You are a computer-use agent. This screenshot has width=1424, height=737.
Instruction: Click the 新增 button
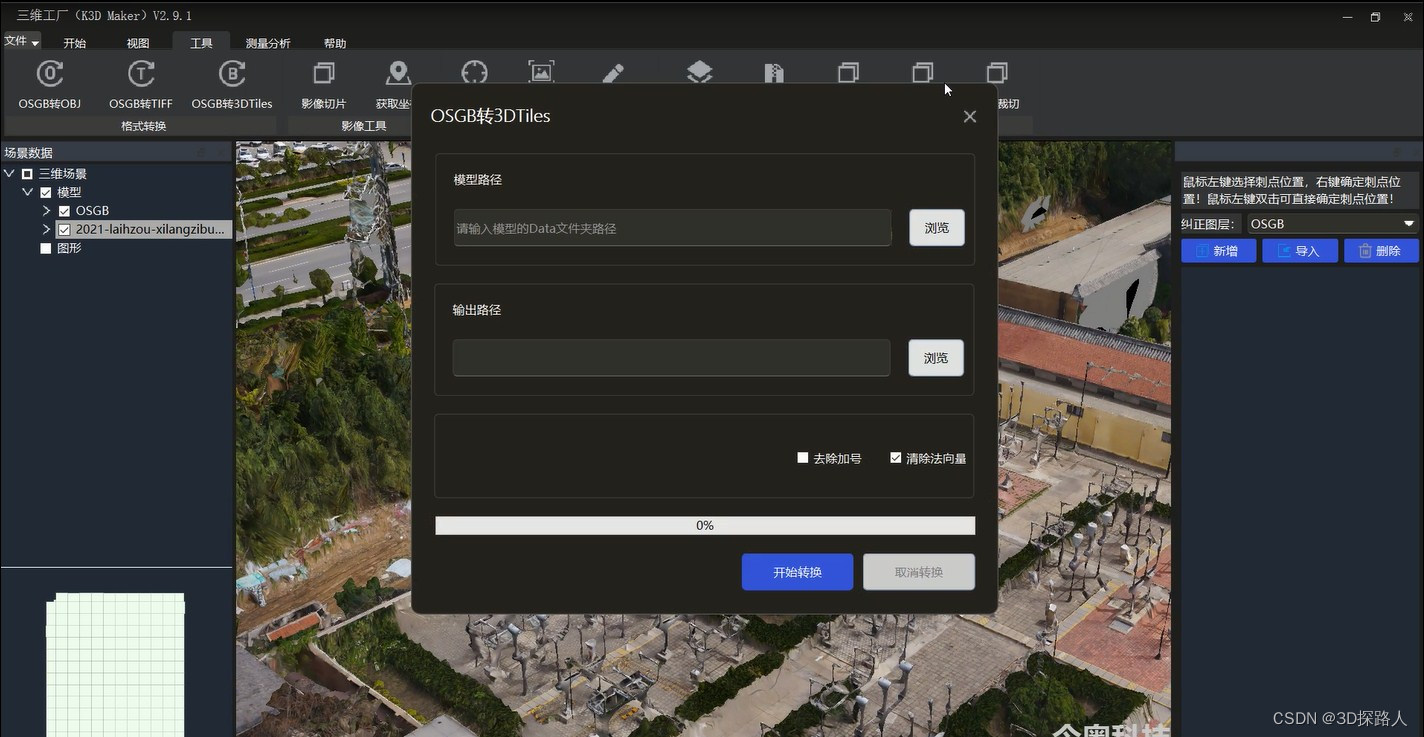1218,251
